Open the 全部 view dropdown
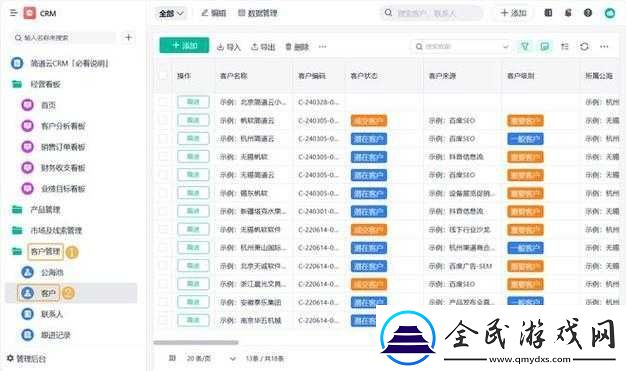The height and width of the screenshot is (371, 626). click(171, 13)
